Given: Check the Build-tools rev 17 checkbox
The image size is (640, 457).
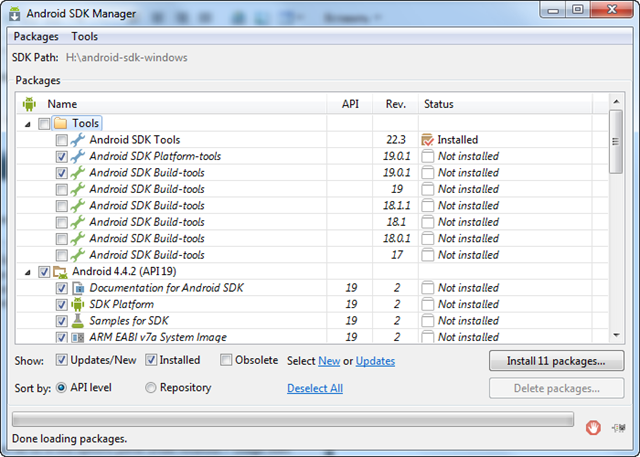Looking at the screenshot, I should click(61, 255).
